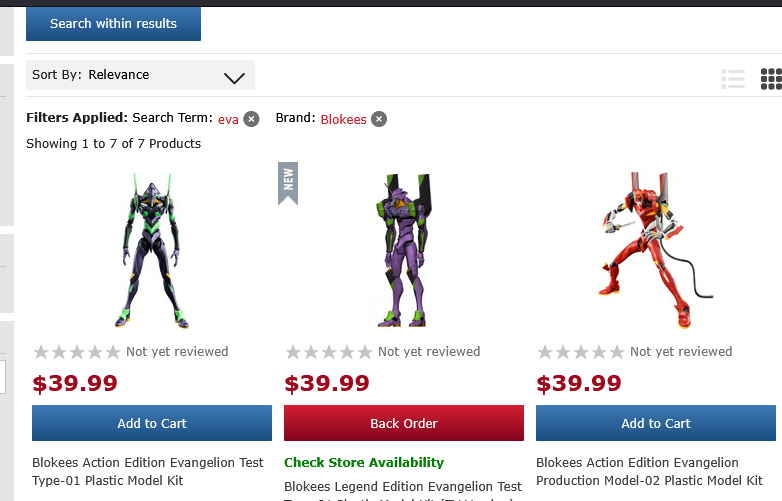Switch to grid view layout icon
This screenshot has height=501, width=782.
click(771, 79)
